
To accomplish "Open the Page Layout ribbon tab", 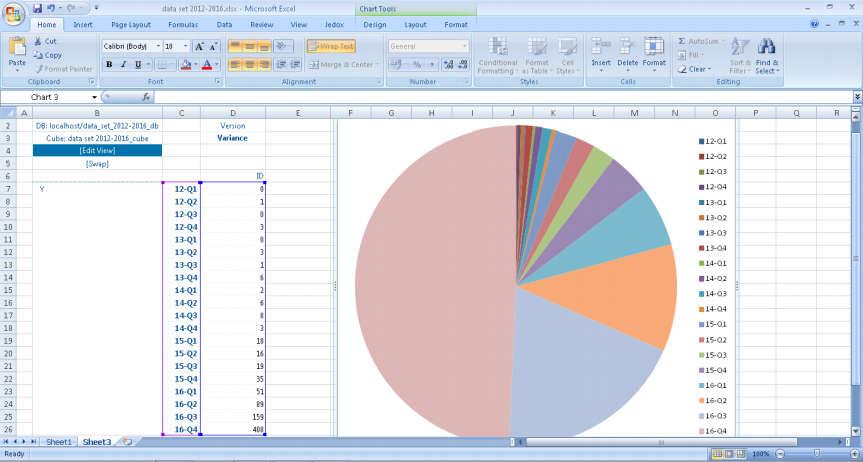I will [131, 25].
